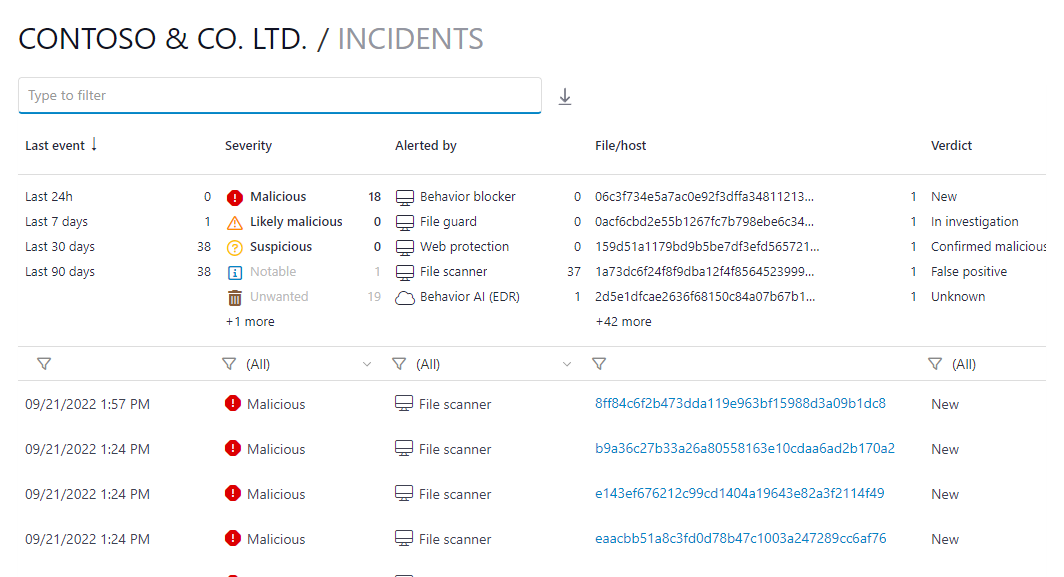This screenshot has height=577, width=1064.
Task: Click the Behavior blocker monitor icon
Action: pos(406,196)
